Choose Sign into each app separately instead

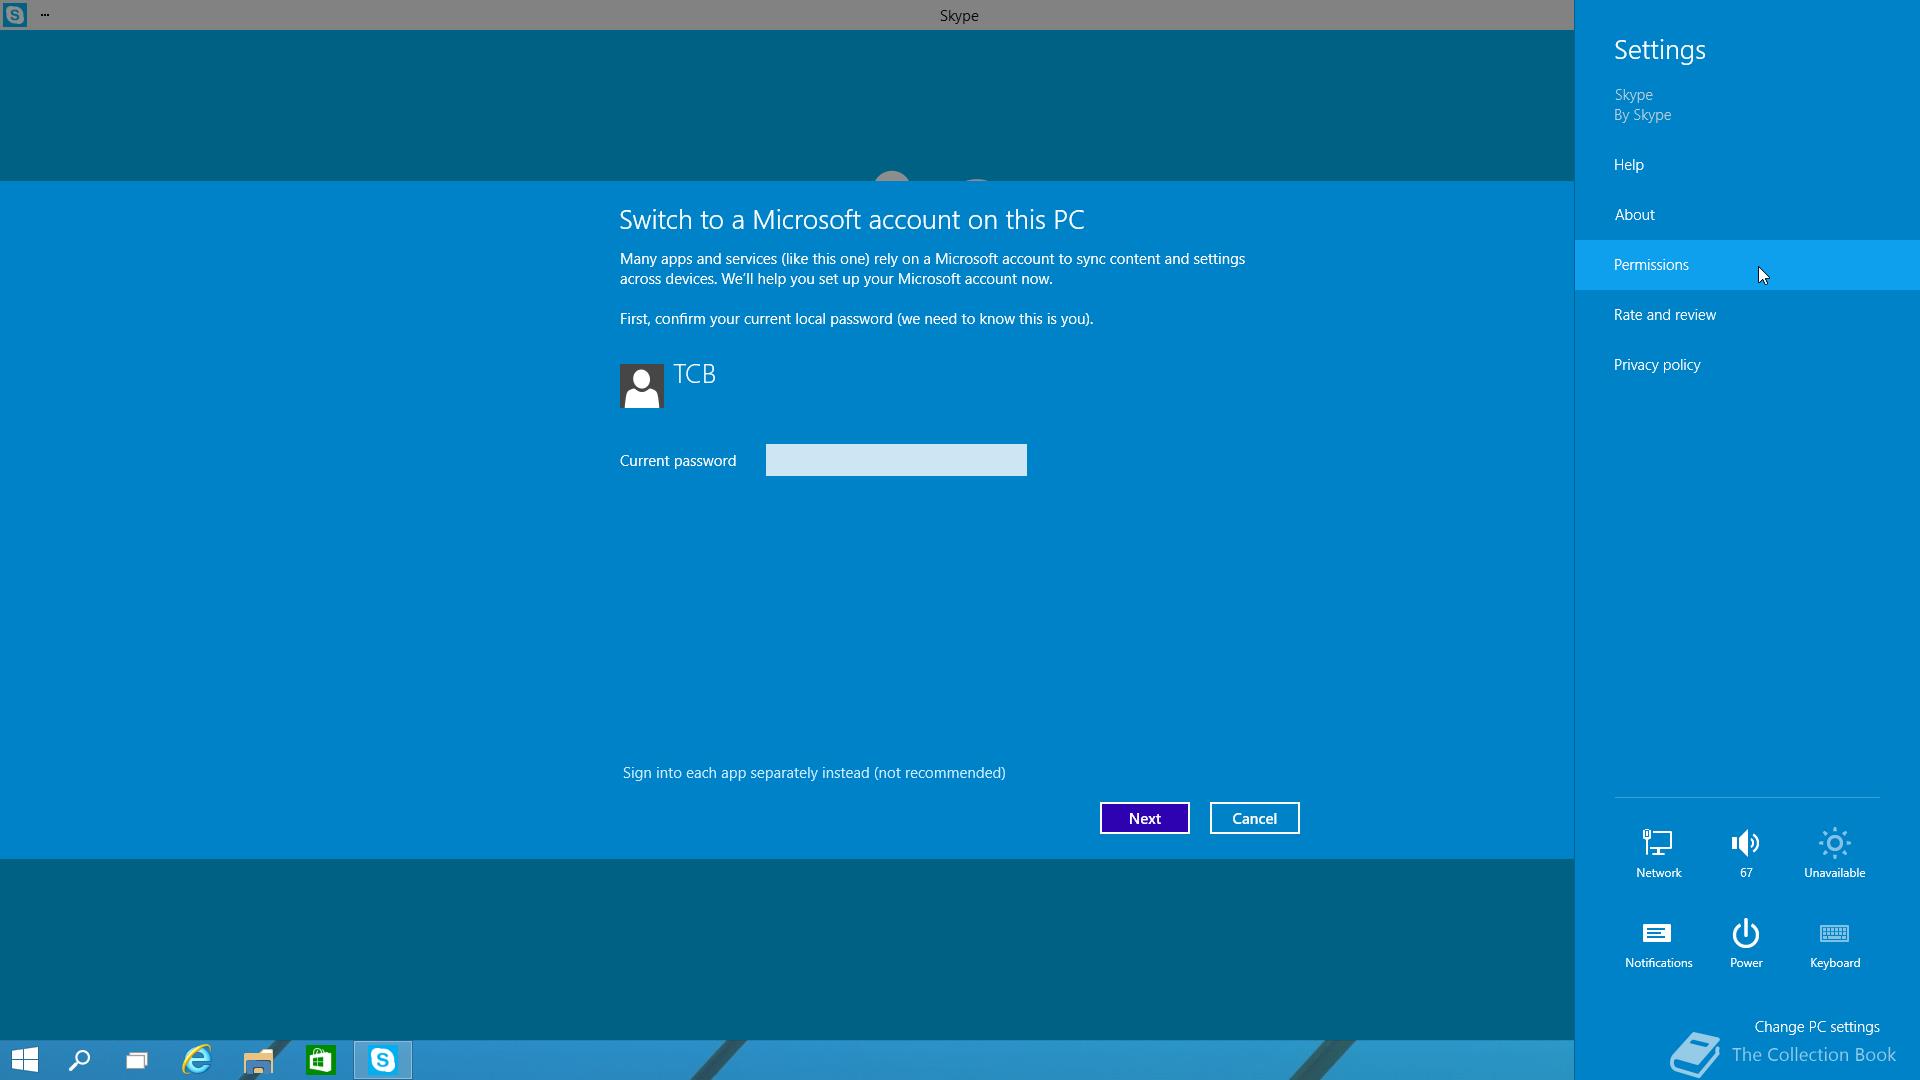(x=814, y=773)
